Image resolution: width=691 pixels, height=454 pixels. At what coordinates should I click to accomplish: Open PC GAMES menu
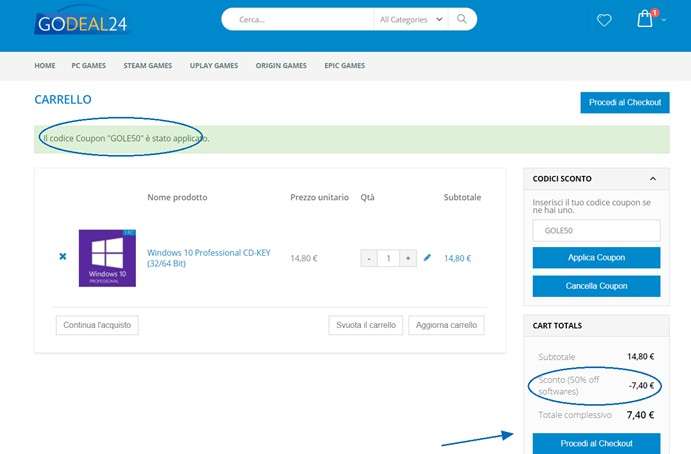click(x=89, y=66)
